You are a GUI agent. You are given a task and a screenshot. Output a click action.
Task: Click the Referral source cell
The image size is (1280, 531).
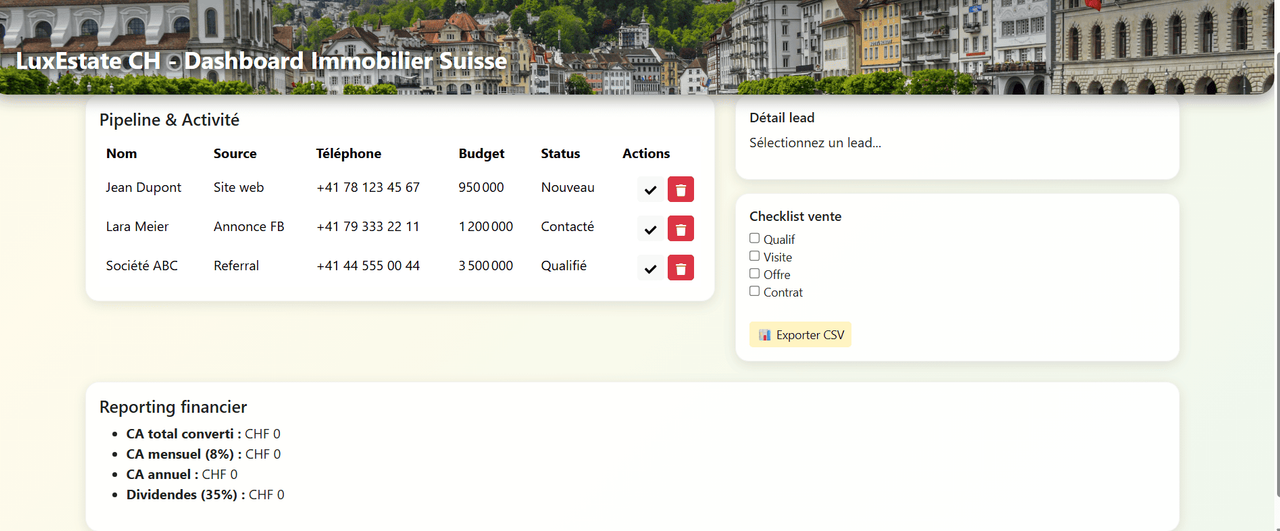click(x=236, y=266)
